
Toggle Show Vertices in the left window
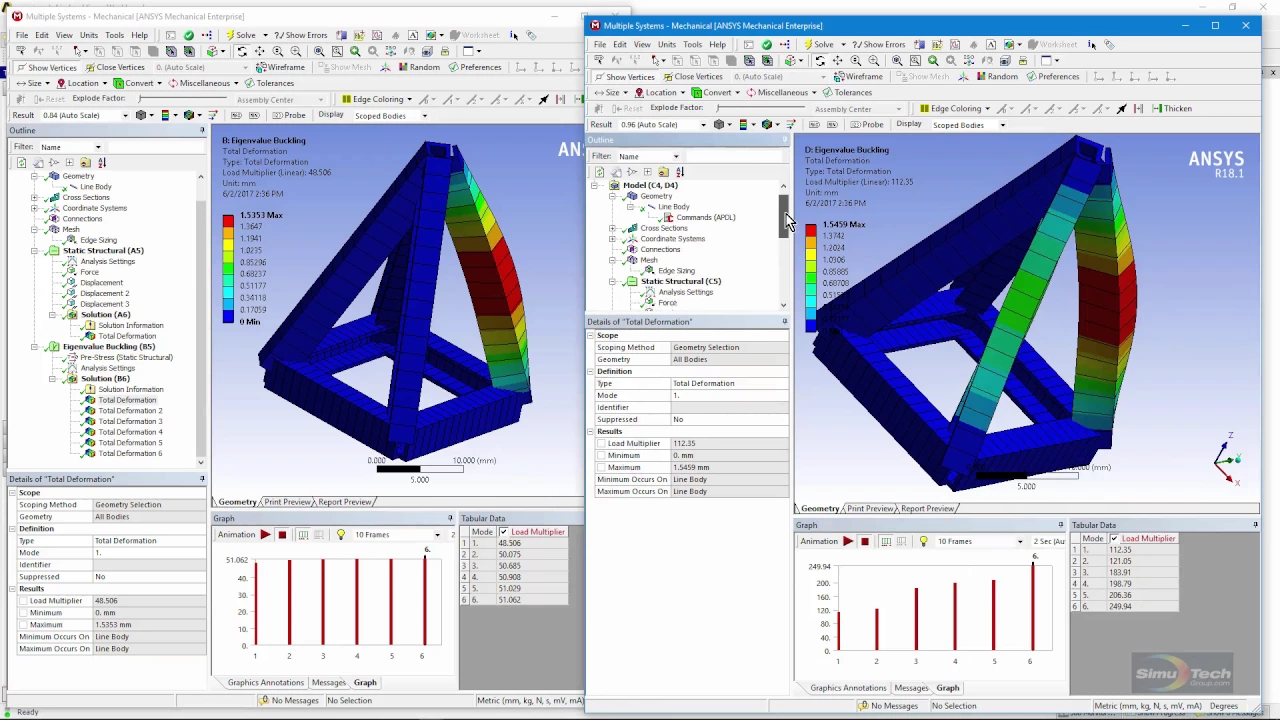(45, 67)
